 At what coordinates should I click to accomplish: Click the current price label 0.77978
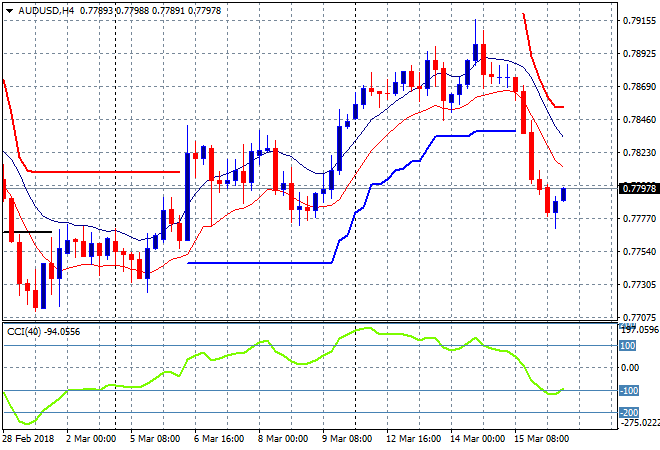pyautogui.click(x=639, y=188)
